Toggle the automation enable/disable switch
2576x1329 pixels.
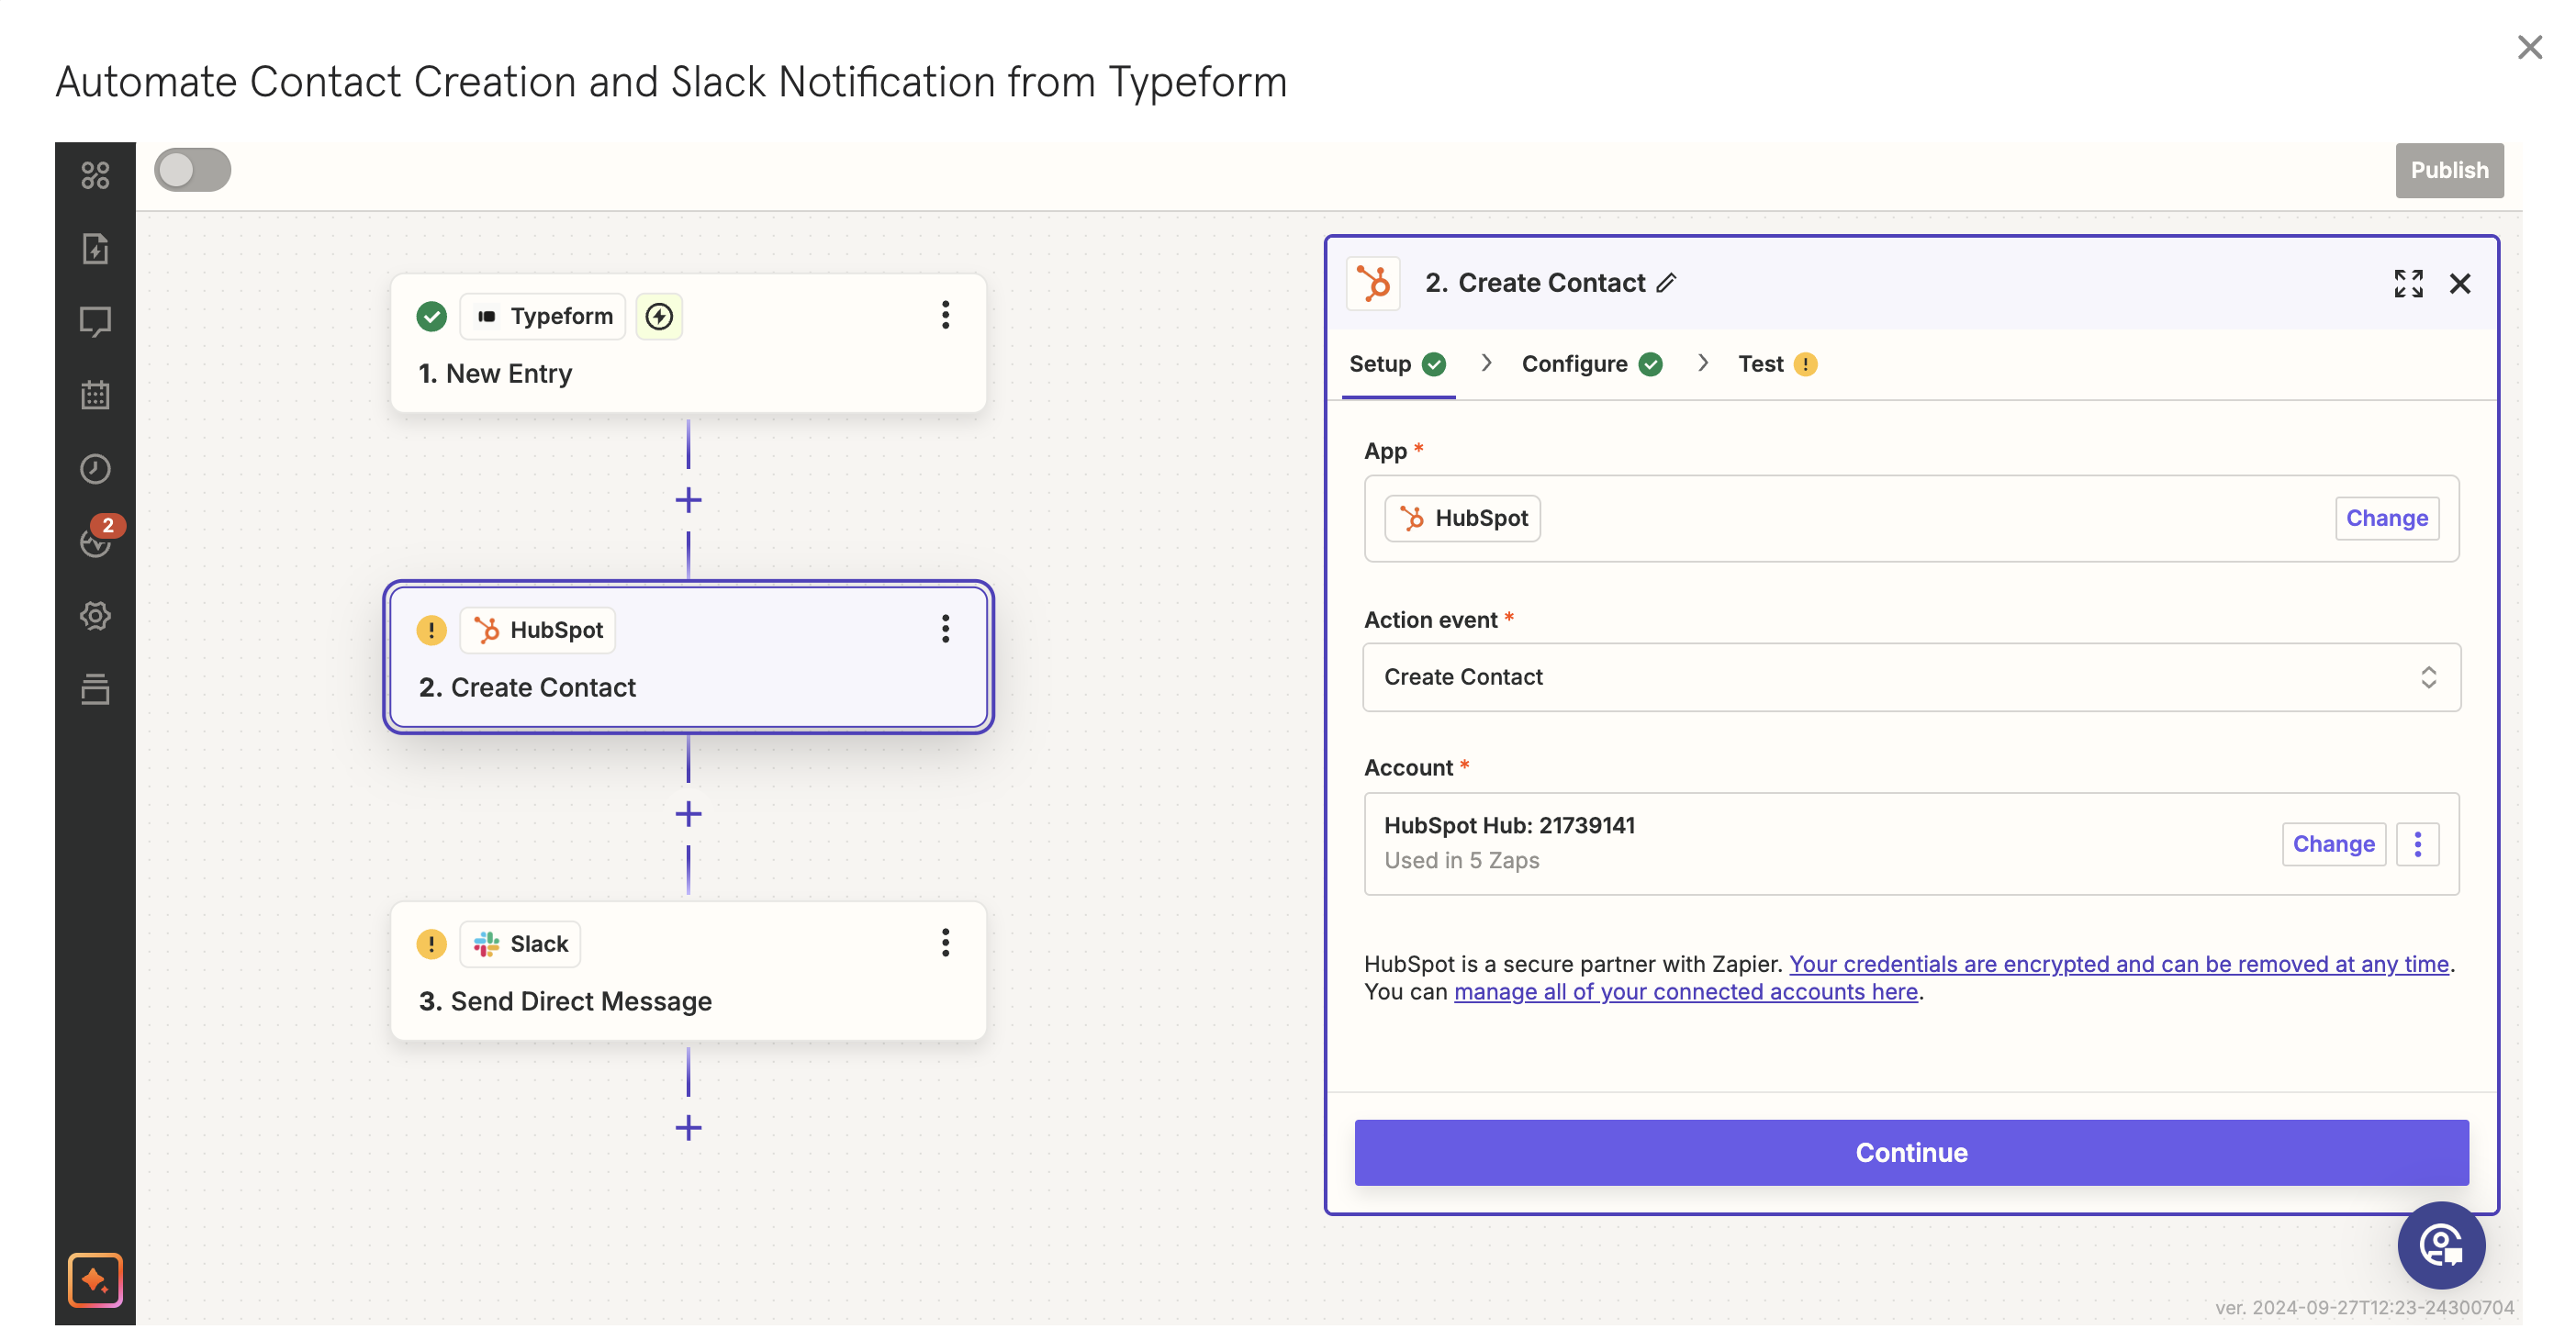pos(192,168)
